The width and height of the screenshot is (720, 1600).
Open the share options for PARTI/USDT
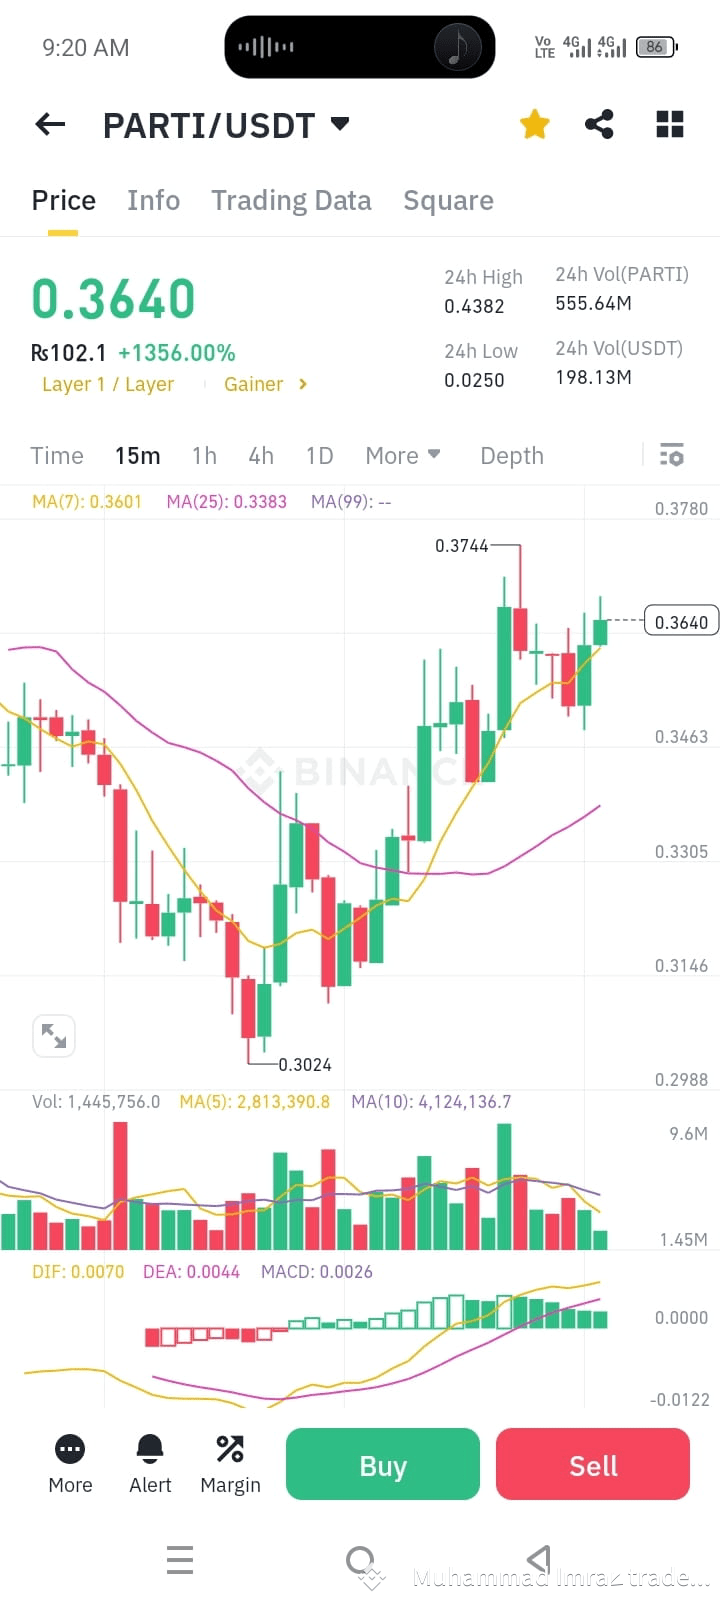click(600, 124)
